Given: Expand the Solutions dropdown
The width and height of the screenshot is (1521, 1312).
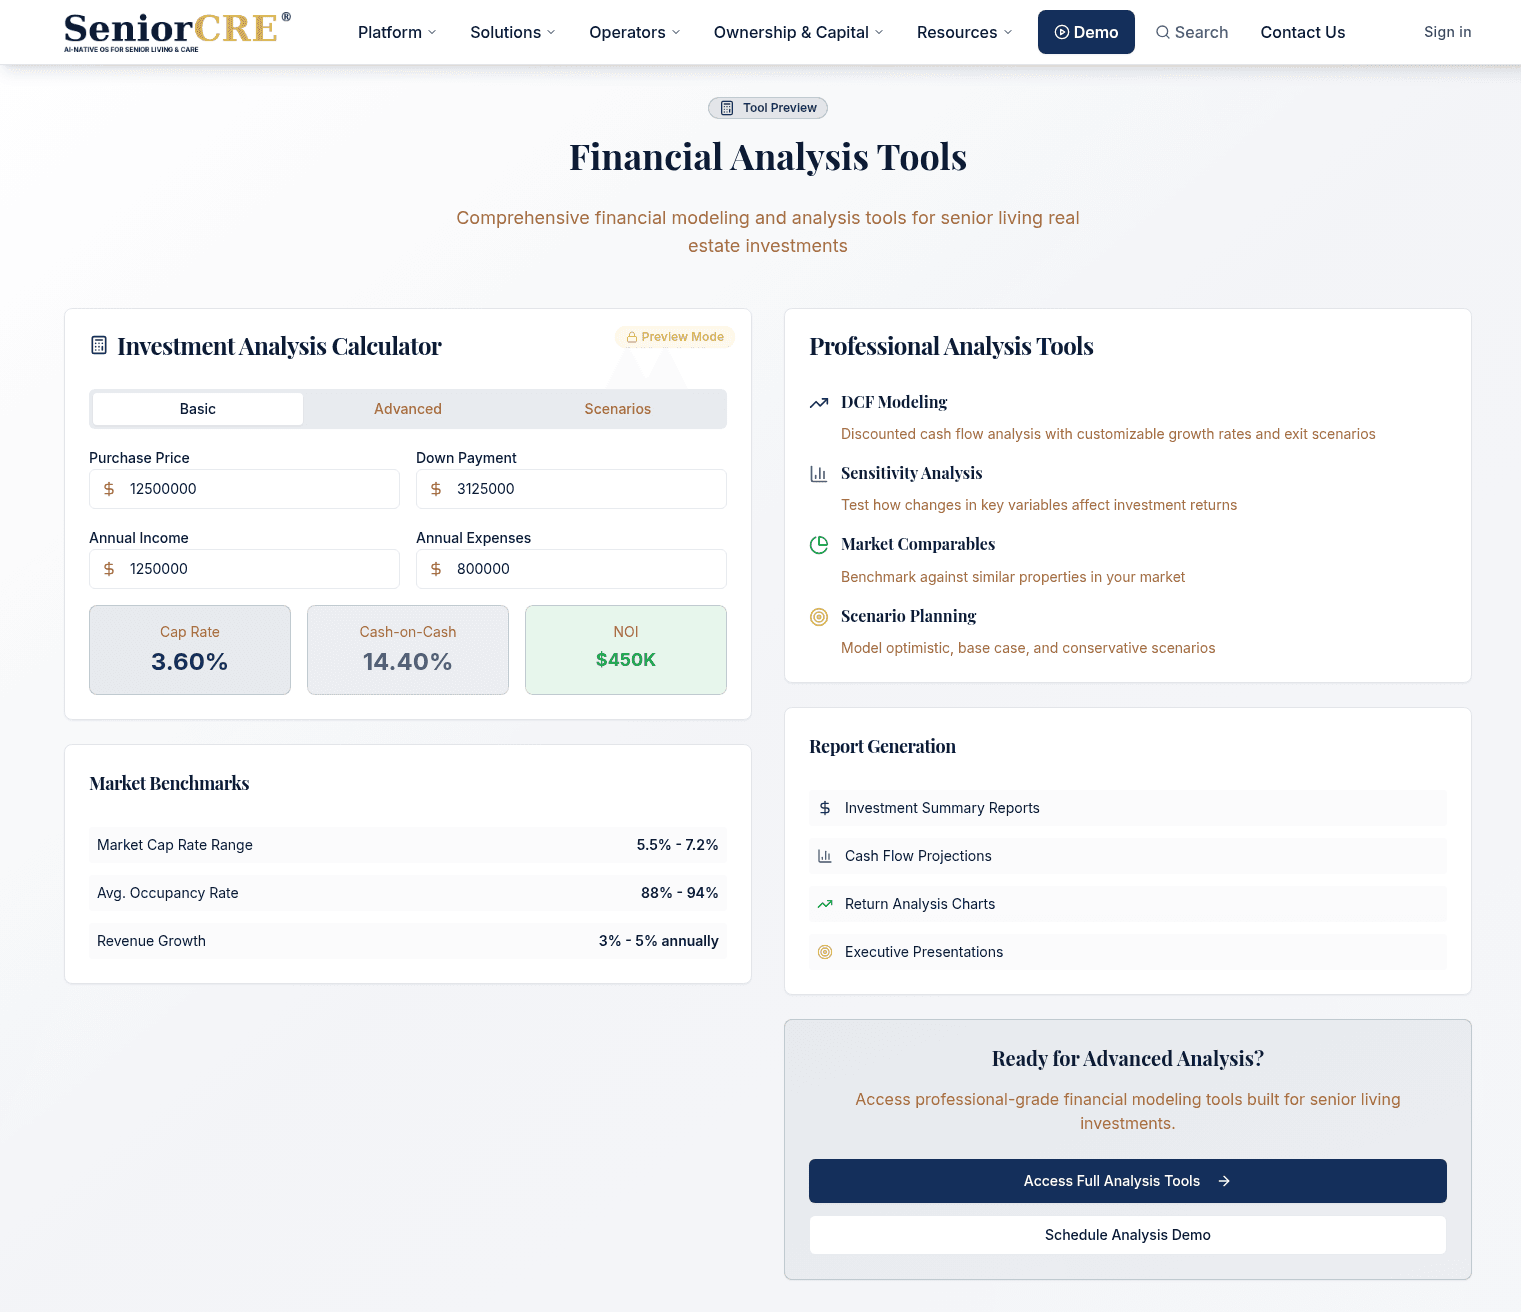Looking at the screenshot, I should coord(512,32).
